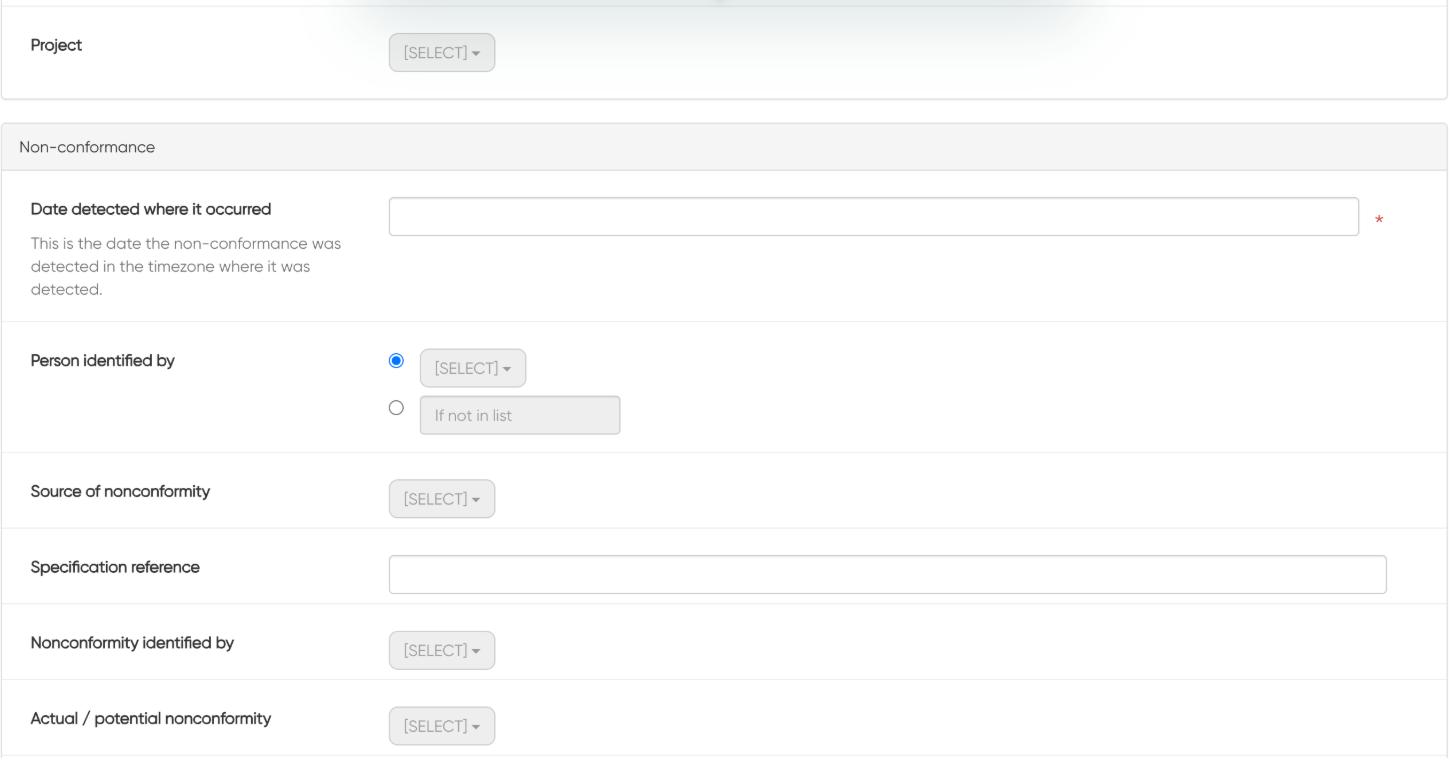Click the 'Date detected where it occurred' label

click(151, 209)
